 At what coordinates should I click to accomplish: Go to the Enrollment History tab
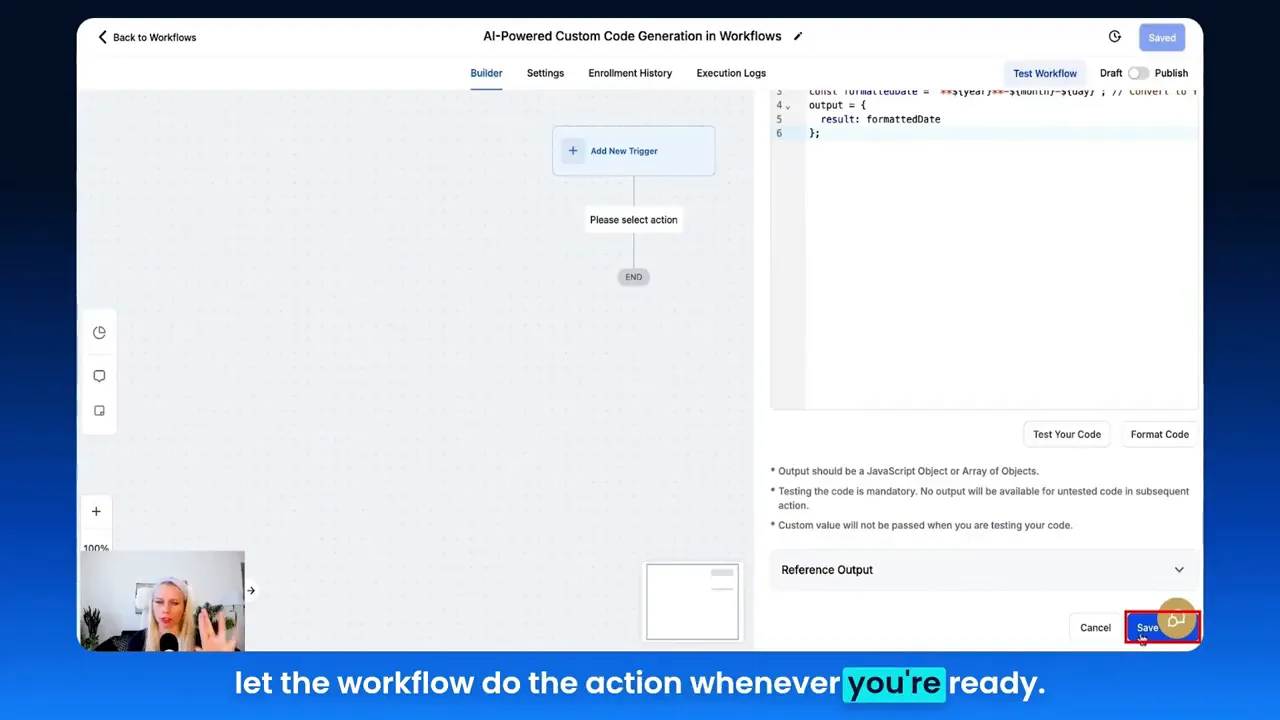[630, 73]
